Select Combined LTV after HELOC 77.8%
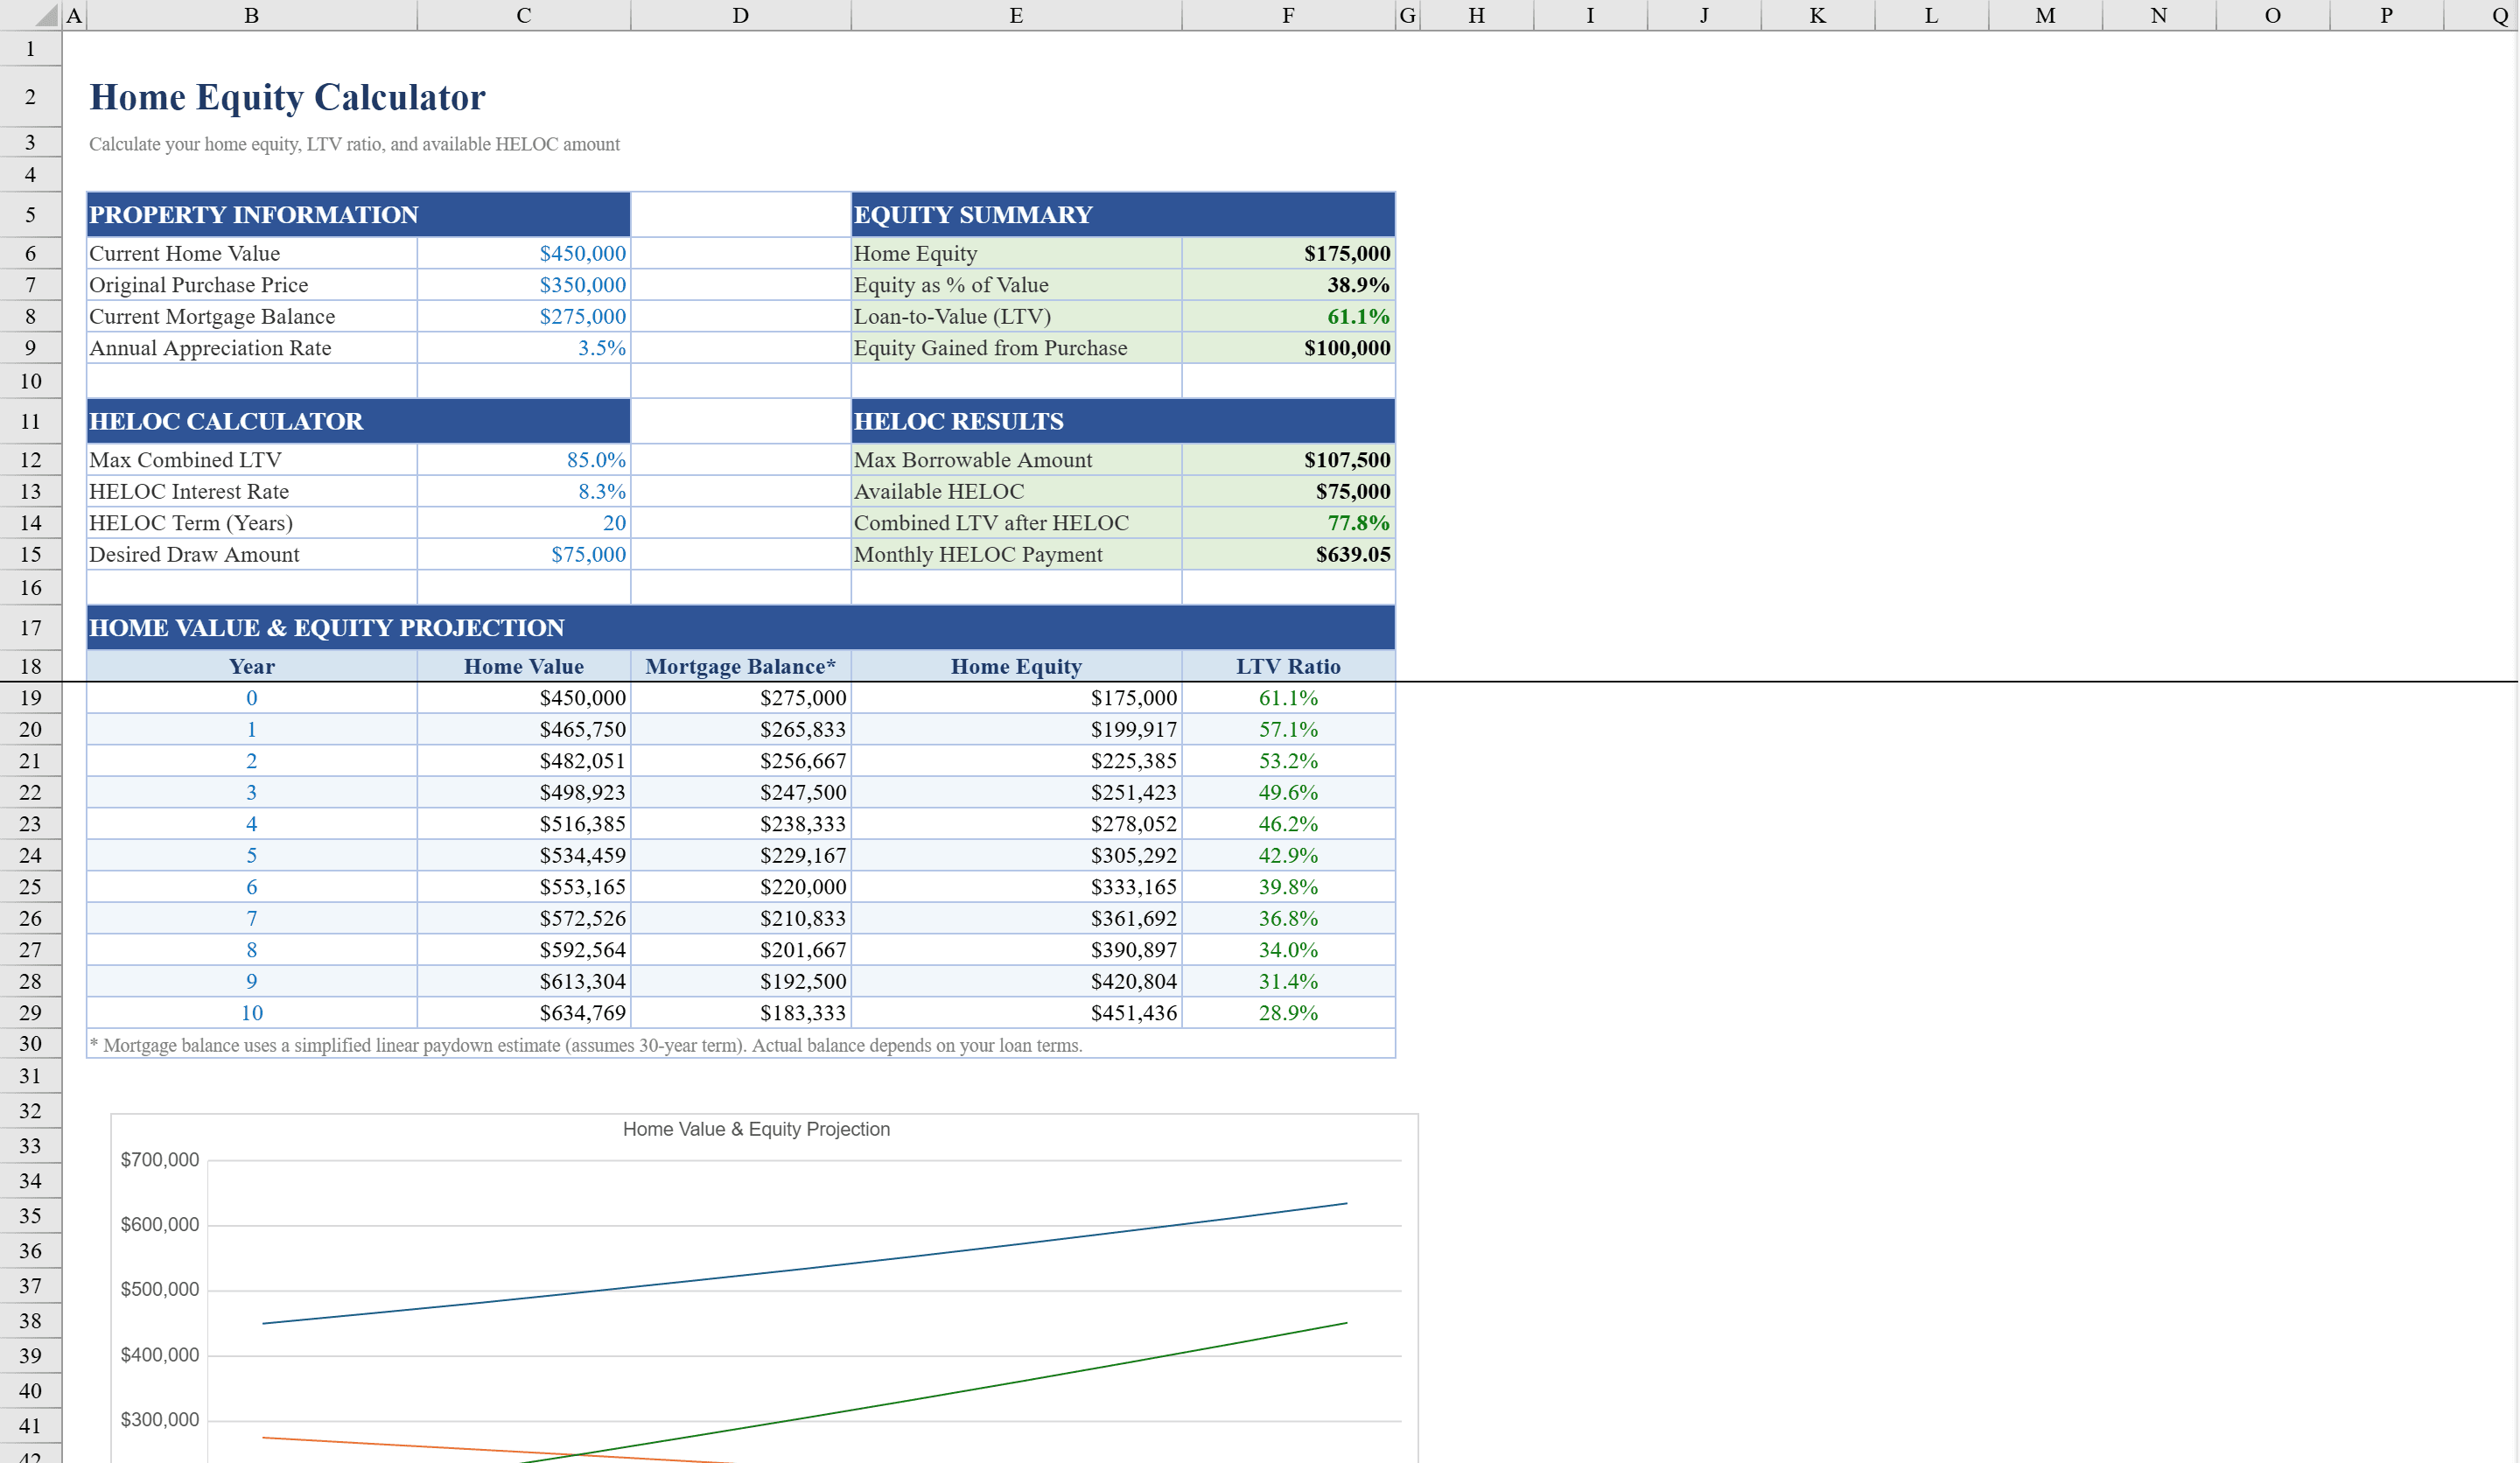This screenshot has width=2520, height=1463. tap(1289, 523)
